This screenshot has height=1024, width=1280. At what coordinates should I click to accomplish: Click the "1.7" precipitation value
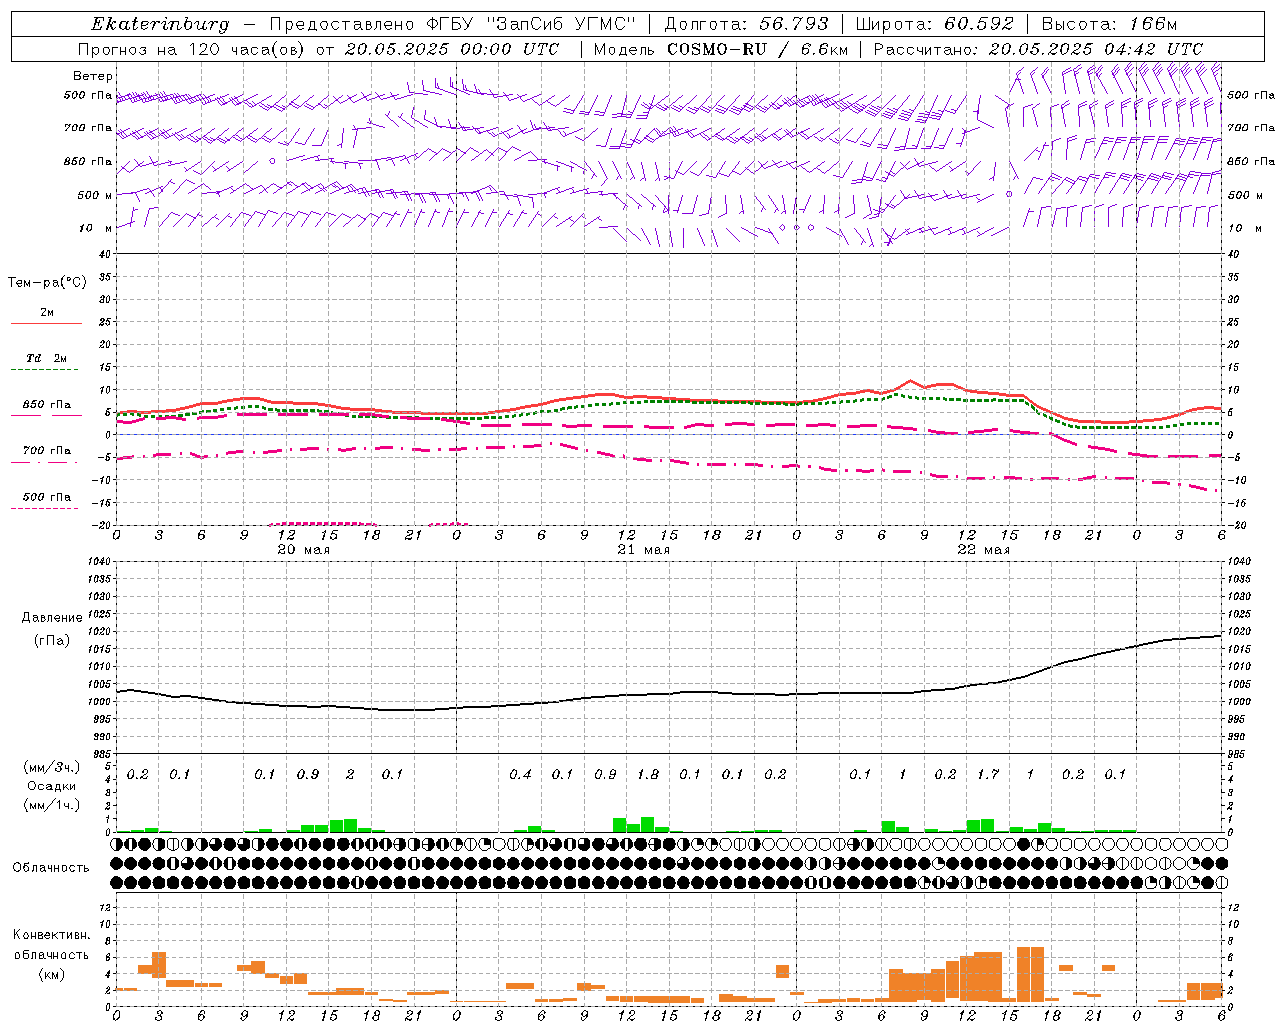click(988, 774)
